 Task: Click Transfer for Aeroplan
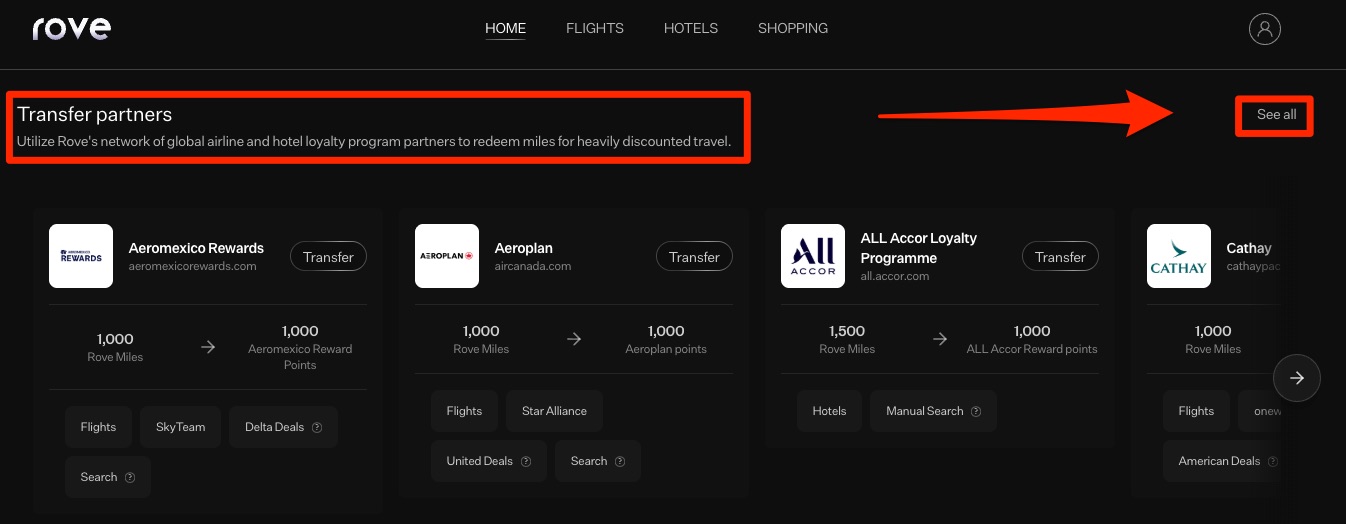[694, 257]
